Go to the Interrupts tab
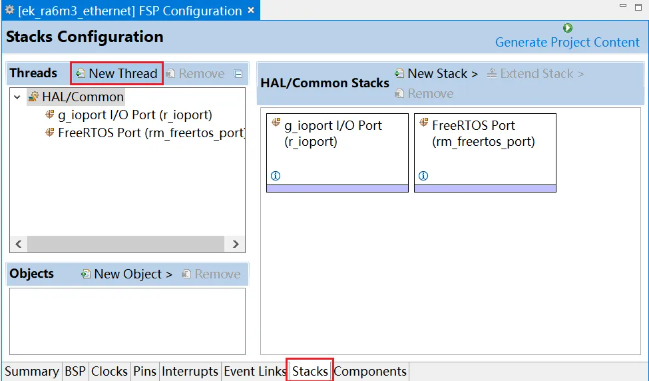The height and width of the screenshot is (381, 649). coord(190,371)
